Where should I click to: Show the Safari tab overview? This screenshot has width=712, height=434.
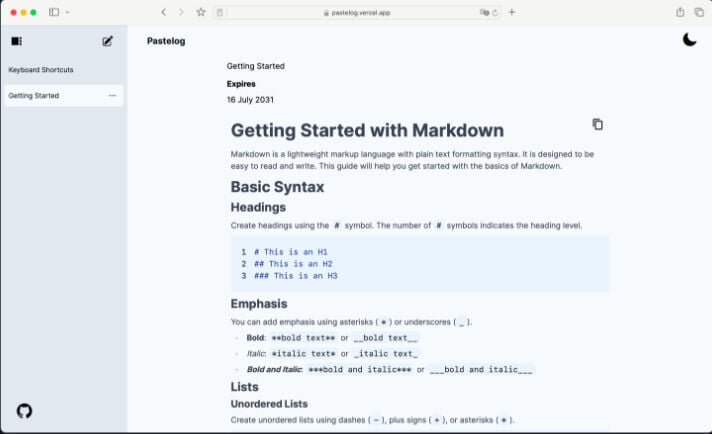click(699, 12)
